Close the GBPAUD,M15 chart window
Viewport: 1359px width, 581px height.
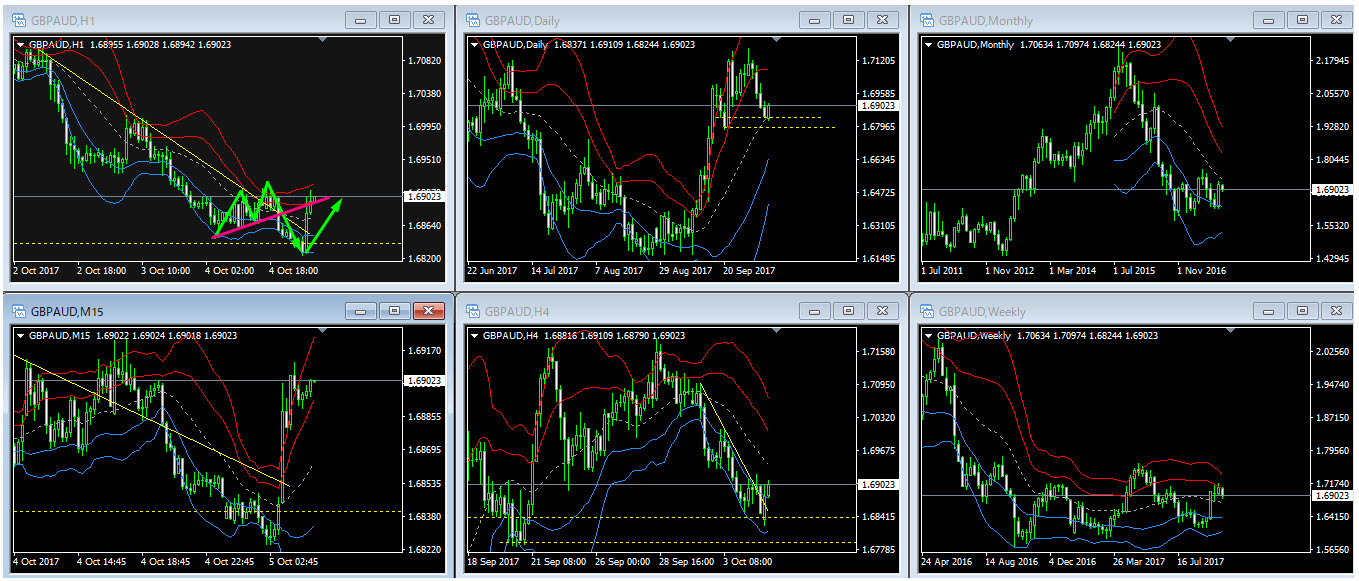(x=428, y=311)
